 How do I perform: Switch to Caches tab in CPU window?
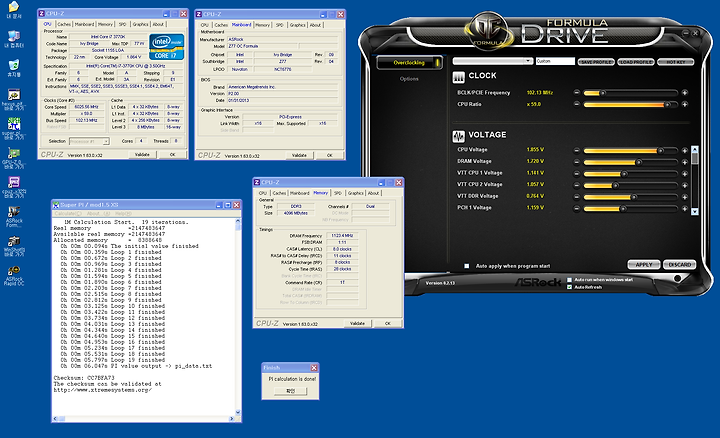coord(64,24)
